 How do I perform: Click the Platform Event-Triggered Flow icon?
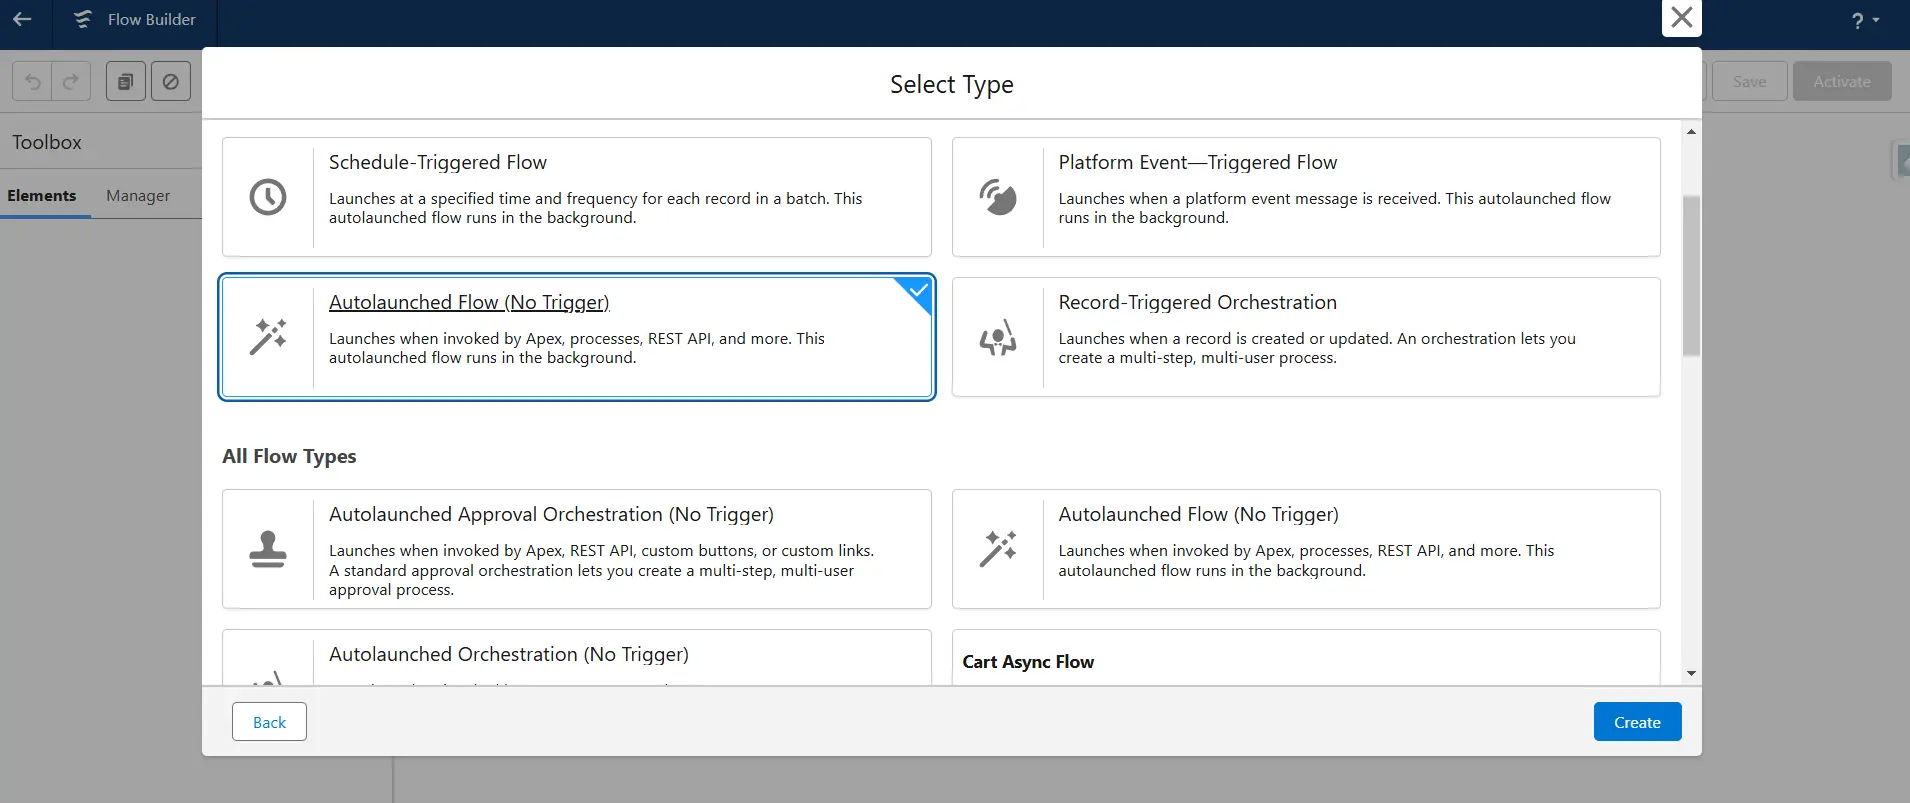998,197
